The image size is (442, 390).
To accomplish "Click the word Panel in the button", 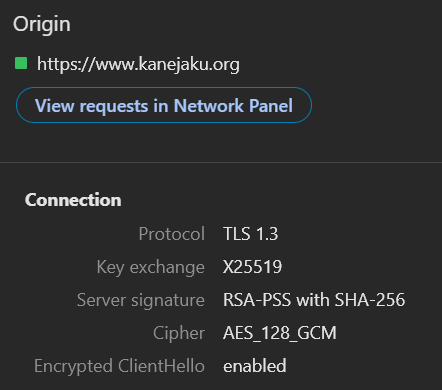I will click(271, 106).
